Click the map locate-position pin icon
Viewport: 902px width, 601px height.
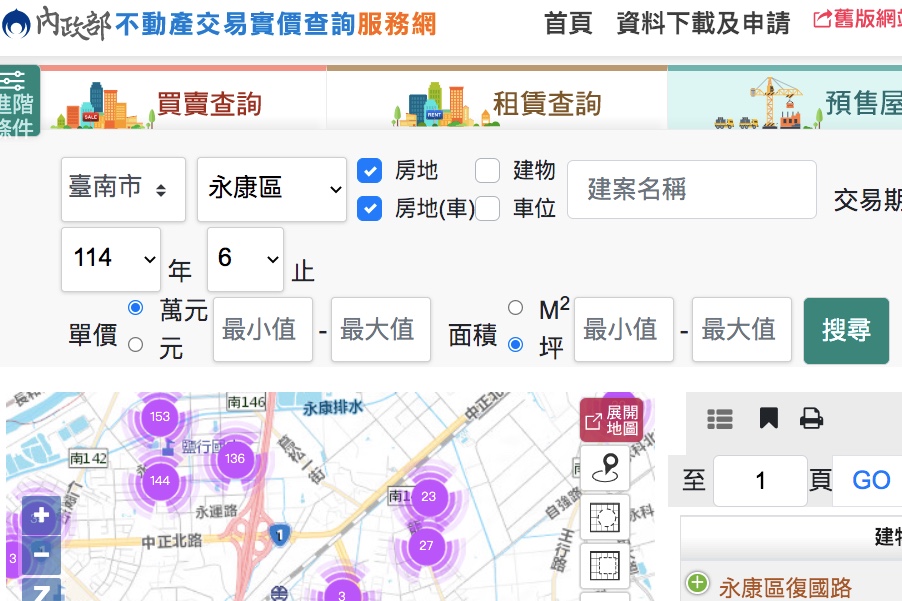(x=605, y=467)
